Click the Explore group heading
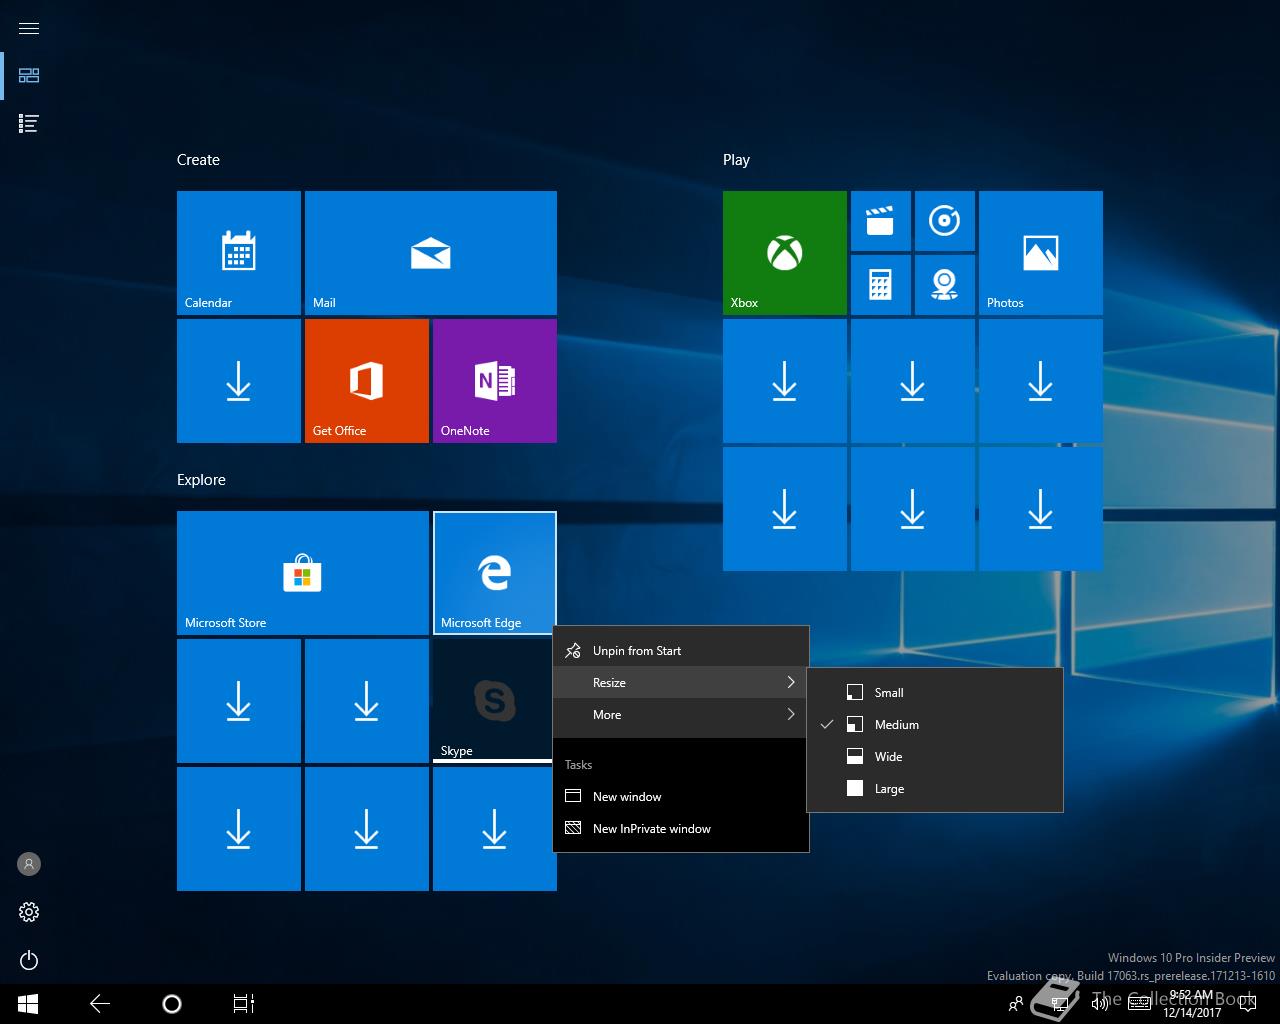This screenshot has width=1280, height=1024. click(201, 480)
